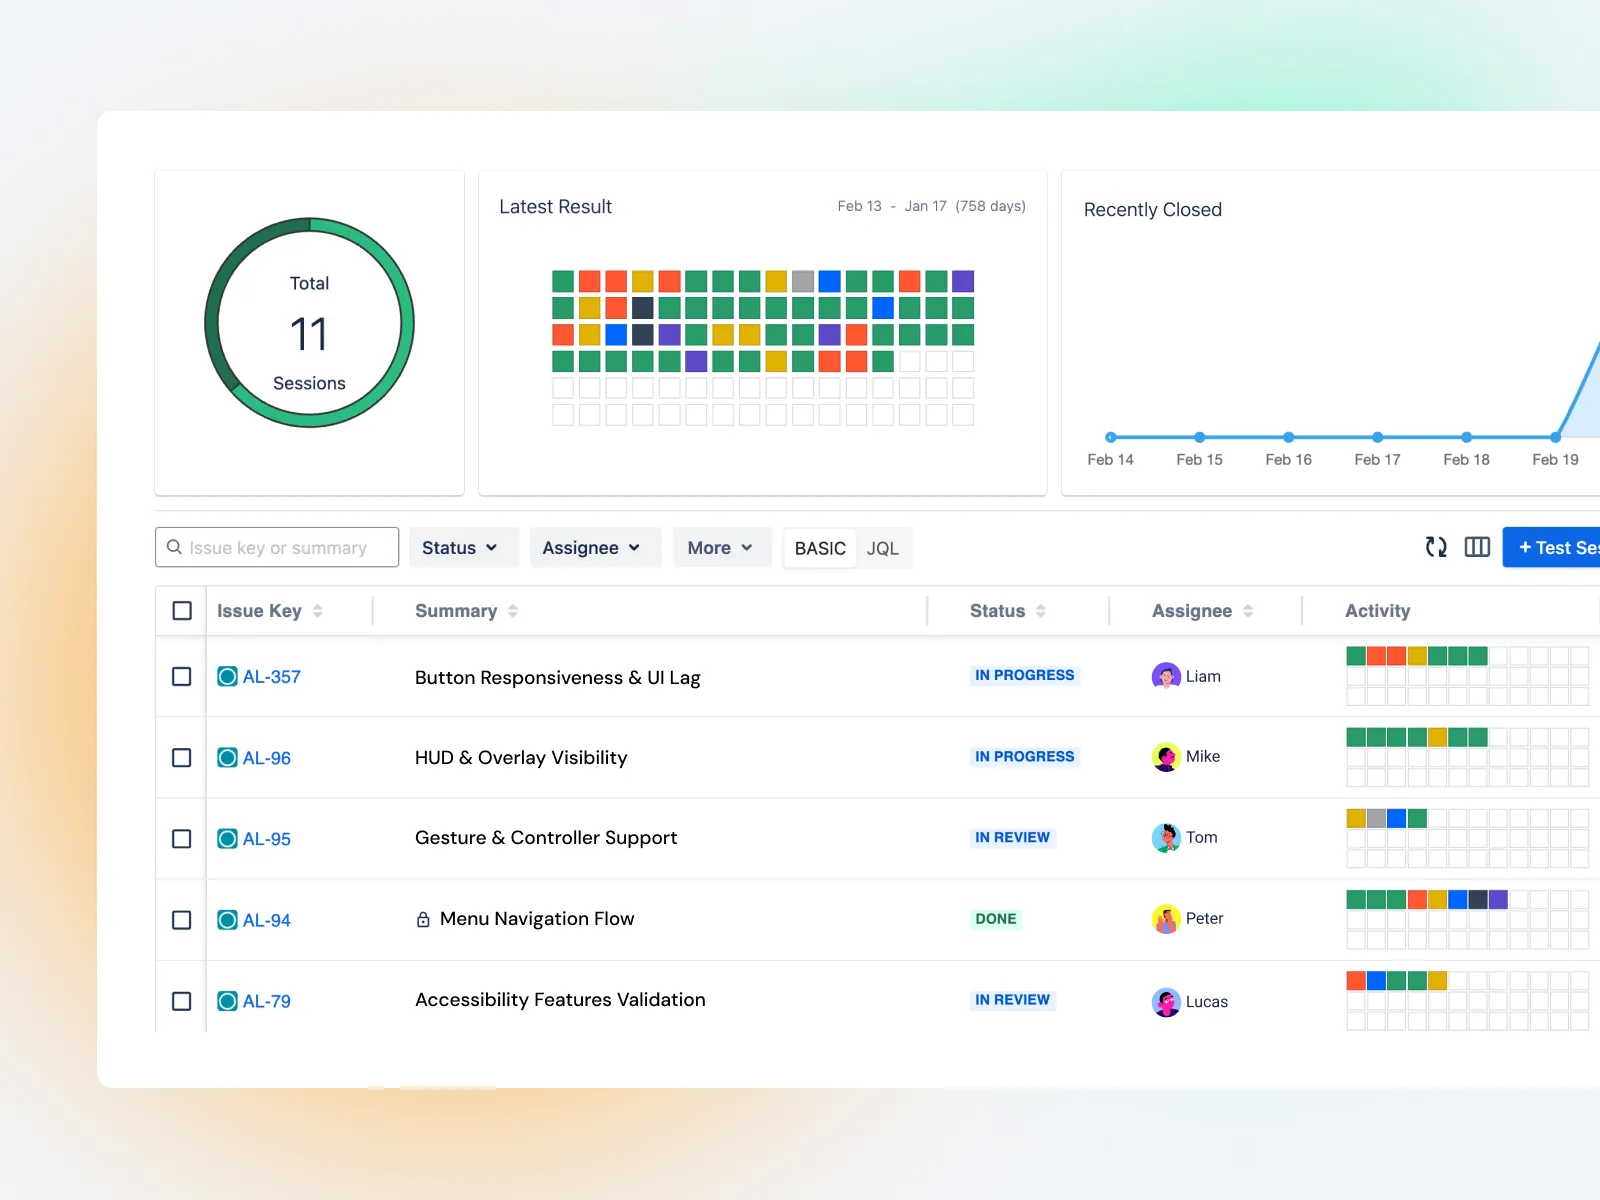Click the AL-357 issue type icon

[226, 676]
